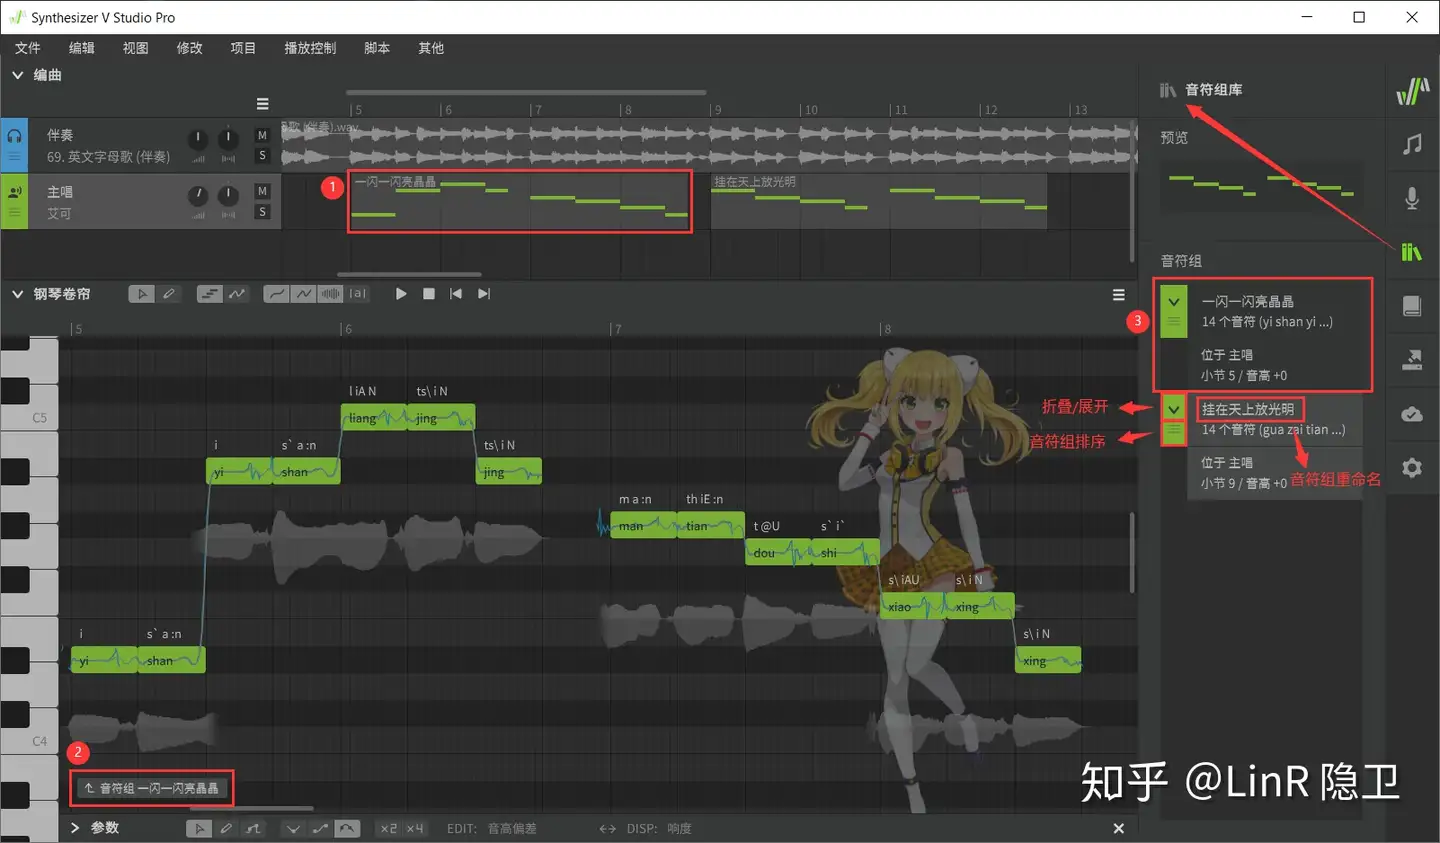The width and height of the screenshot is (1440, 843).
Task: Click the headphone icon on 伴奏 track
Action: coord(14,135)
